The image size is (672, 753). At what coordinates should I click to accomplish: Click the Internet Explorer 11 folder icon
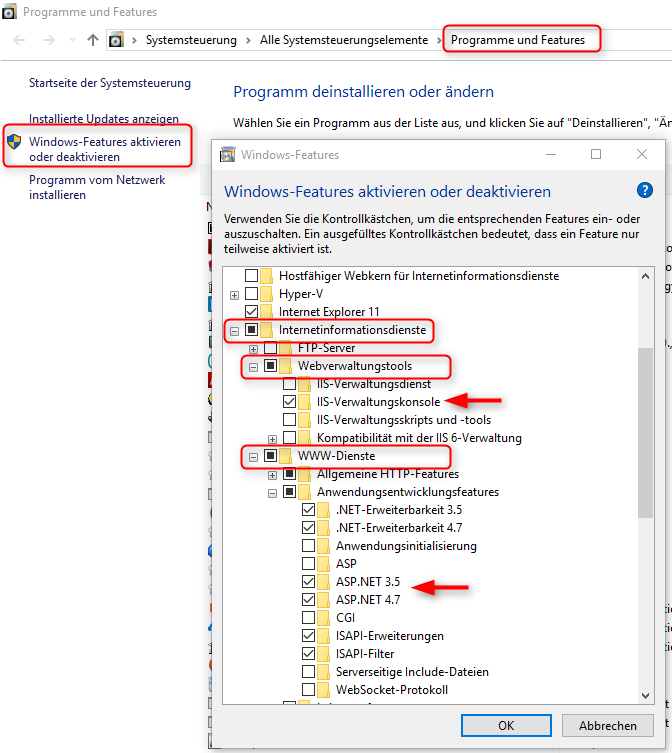(x=267, y=311)
